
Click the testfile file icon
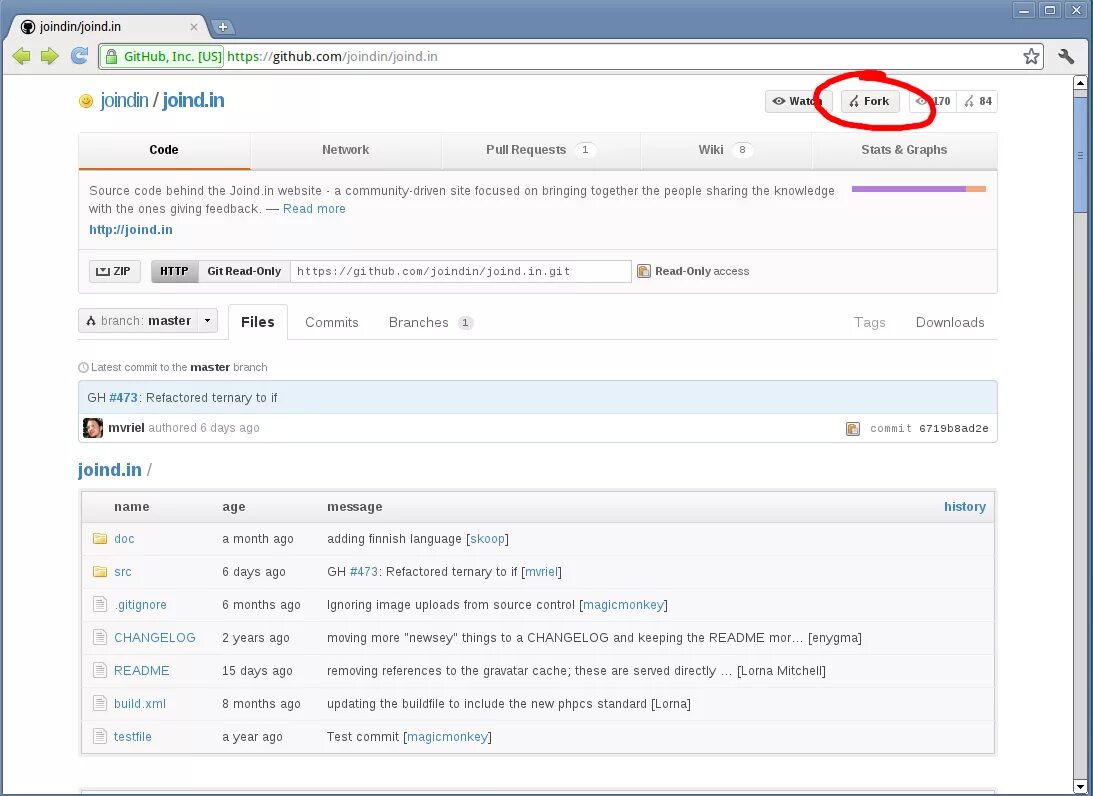[100, 736]
